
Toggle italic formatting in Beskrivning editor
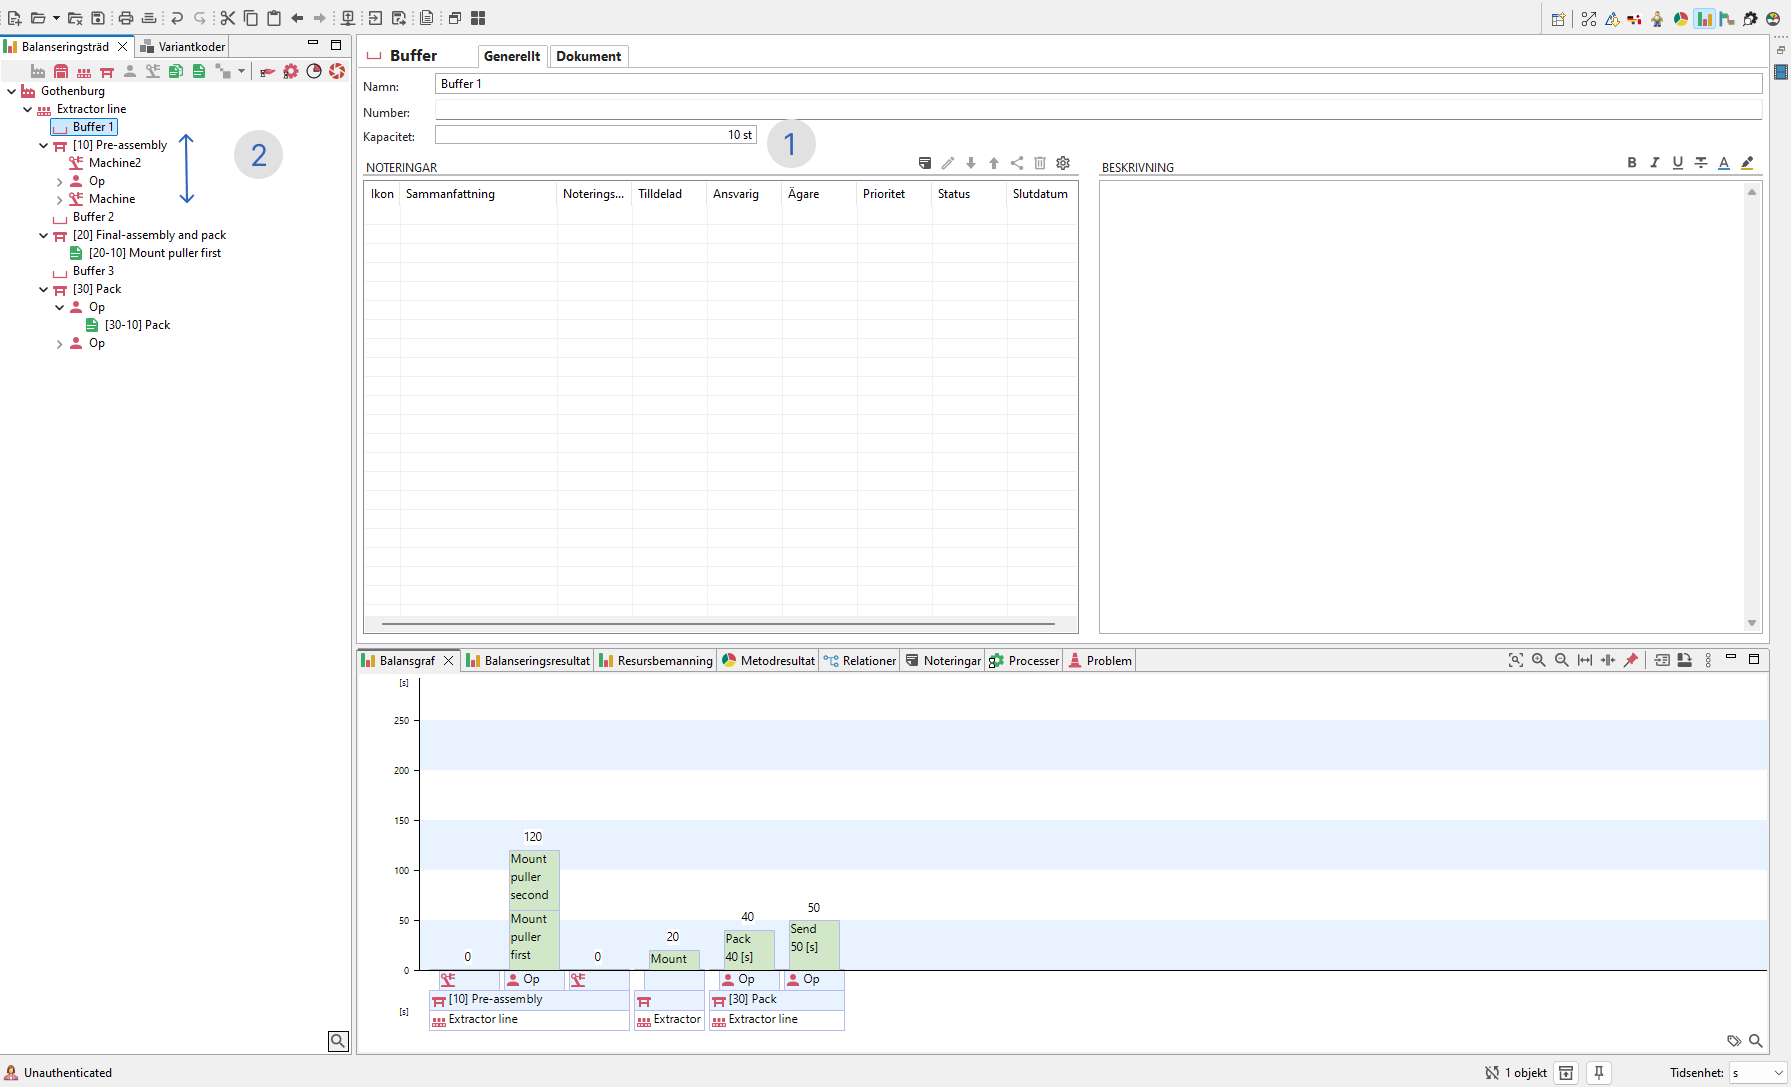tap(1655, 163)
